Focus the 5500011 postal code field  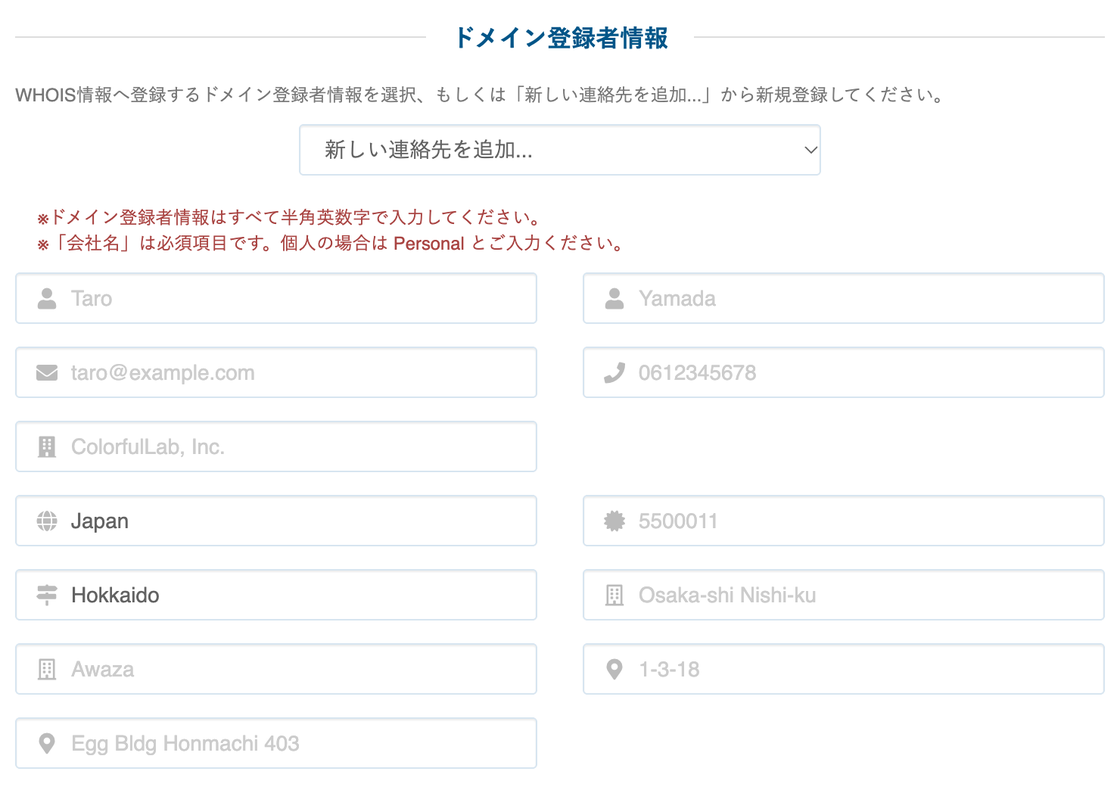pos(844,521)
